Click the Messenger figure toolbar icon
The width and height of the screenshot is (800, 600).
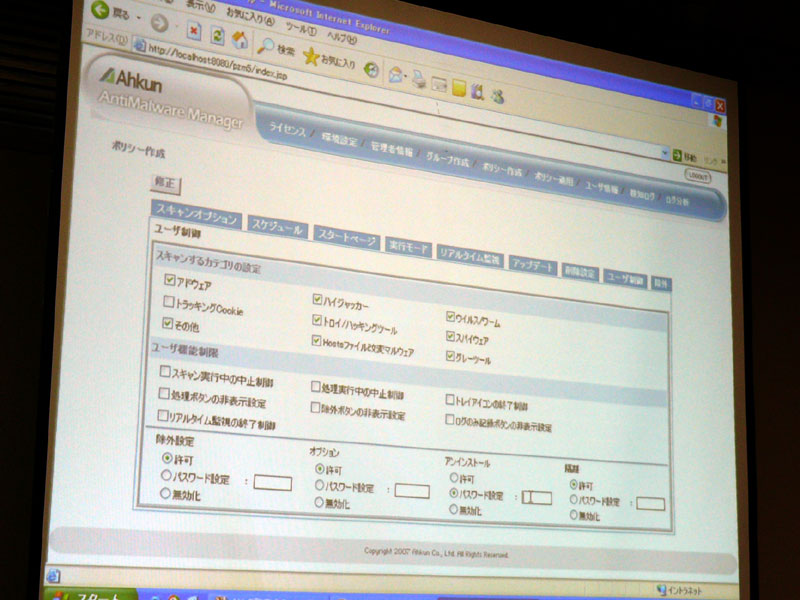pyautogui.click(x=497, y=96)
